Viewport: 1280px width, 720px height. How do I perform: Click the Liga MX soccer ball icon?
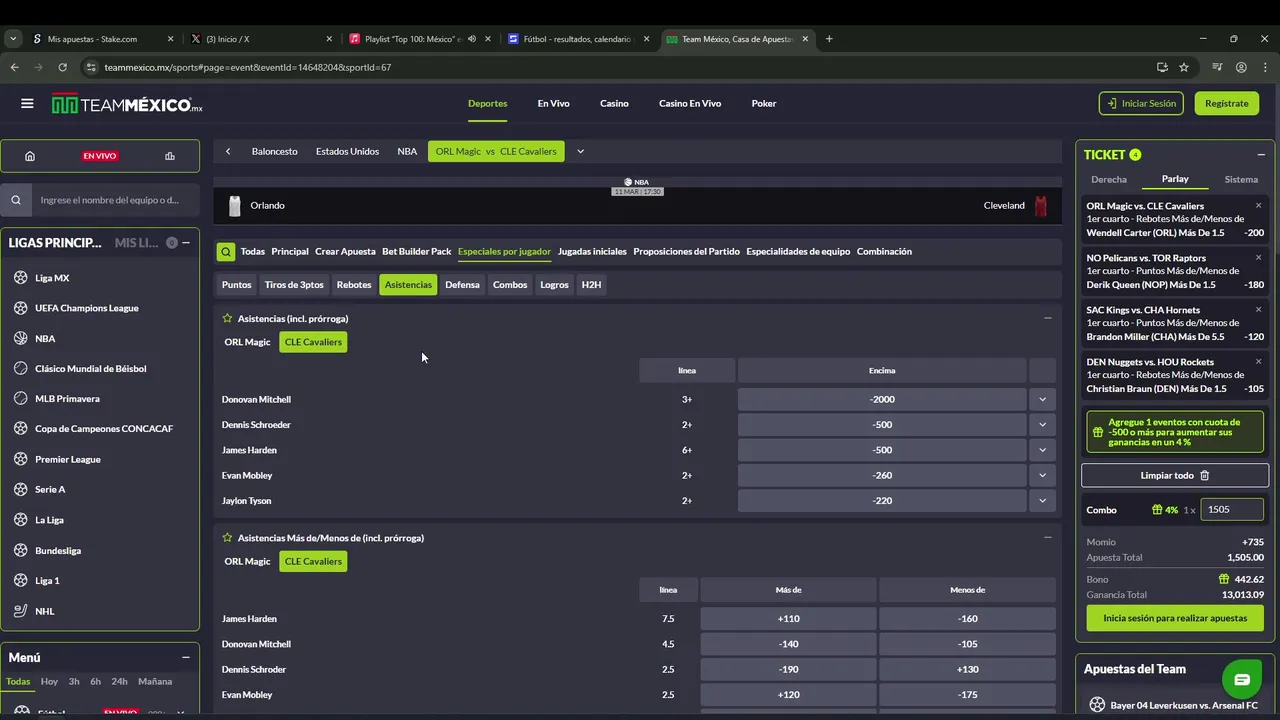click(x=21, y=278)
